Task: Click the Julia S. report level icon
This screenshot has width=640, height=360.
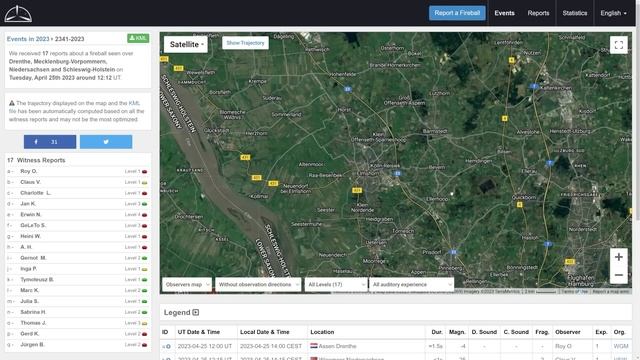Action: [144, 301]
